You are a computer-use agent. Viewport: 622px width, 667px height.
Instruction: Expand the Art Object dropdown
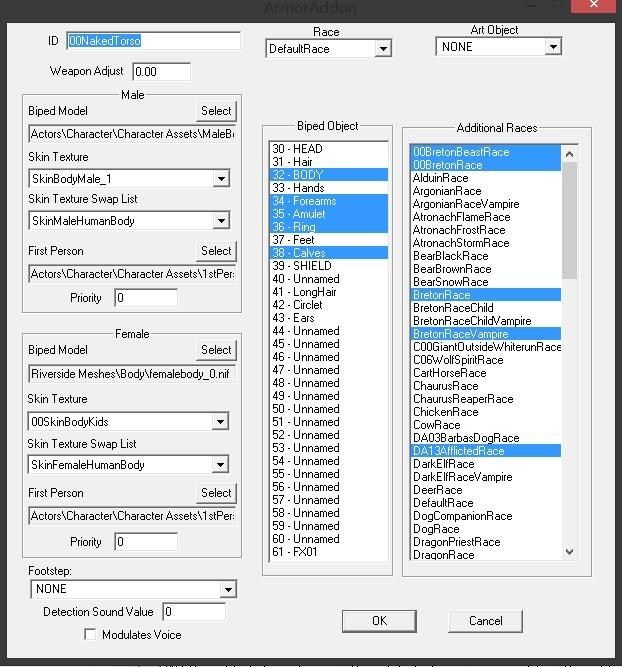point(553,47)
